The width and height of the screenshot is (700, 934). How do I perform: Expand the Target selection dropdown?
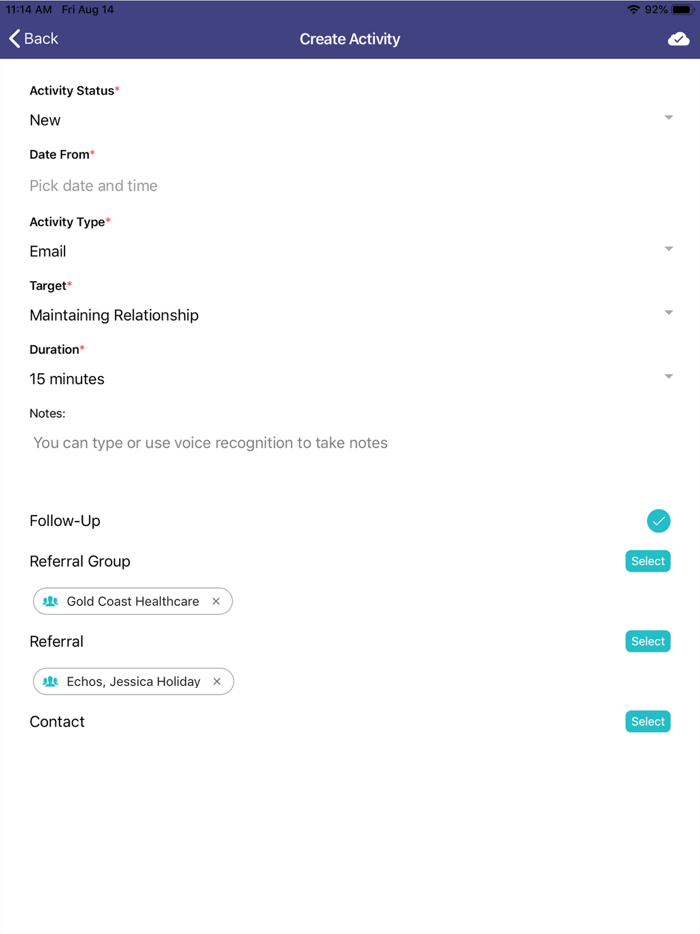tap(668, 312)
